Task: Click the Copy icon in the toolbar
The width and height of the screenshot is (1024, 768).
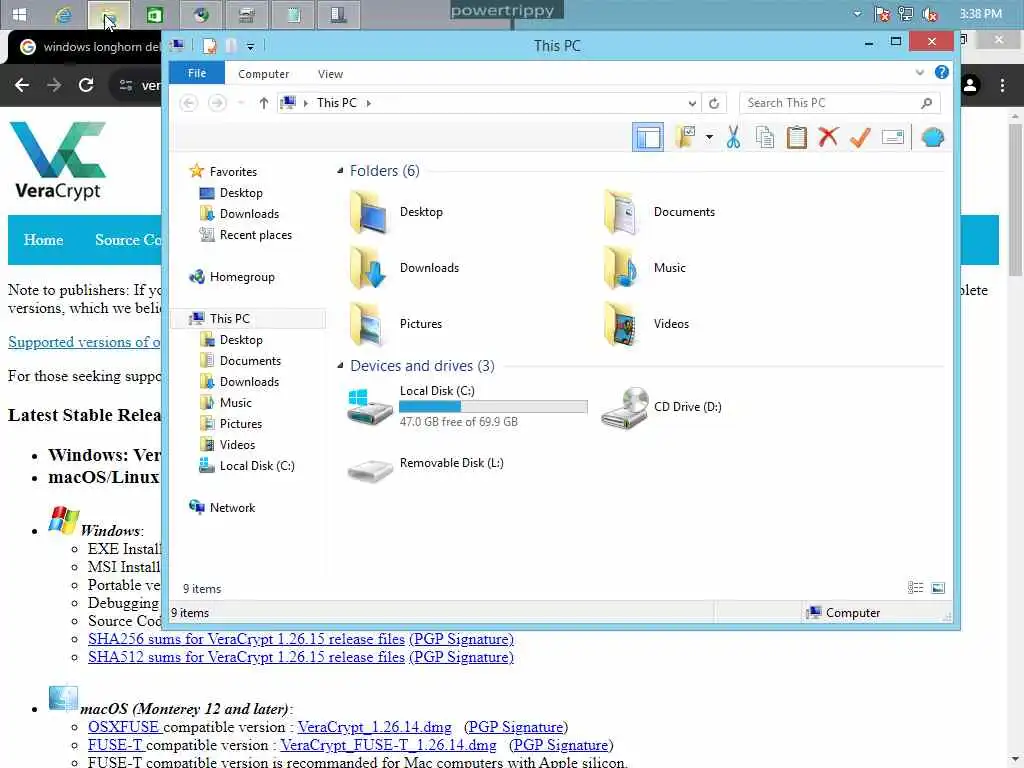Action: pyautogui.click(x=765, y=138)
